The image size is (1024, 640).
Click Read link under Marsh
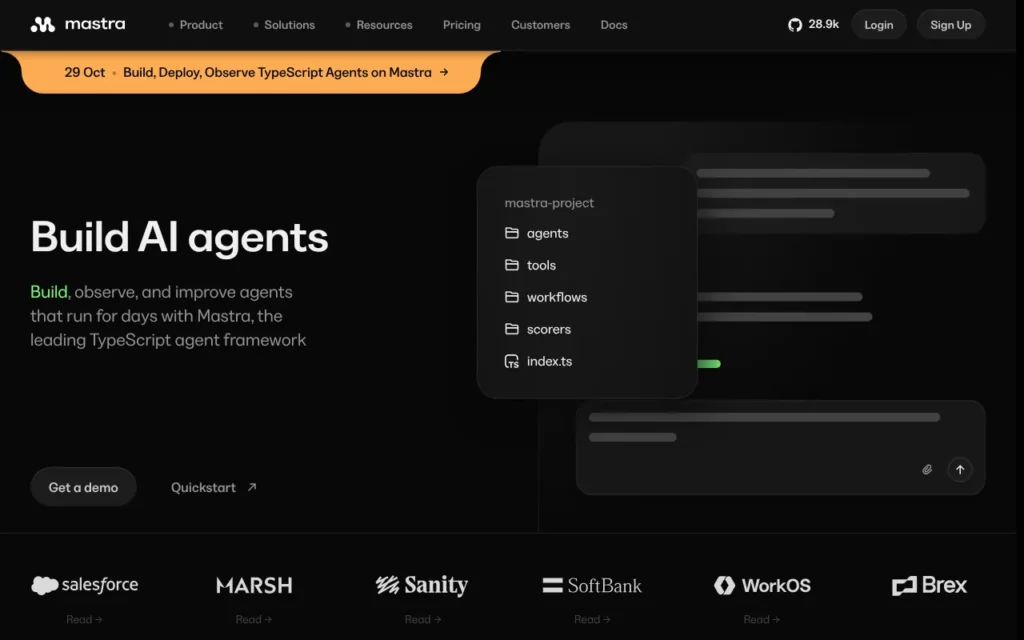coord(253,619)
